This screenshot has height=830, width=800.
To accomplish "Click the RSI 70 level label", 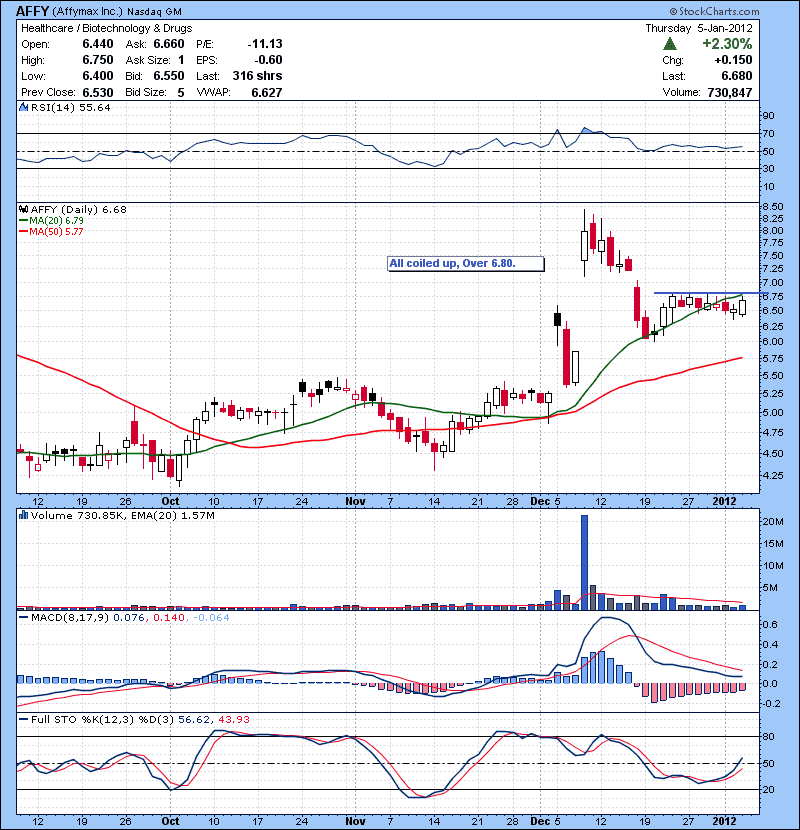I will coord(768,133).
